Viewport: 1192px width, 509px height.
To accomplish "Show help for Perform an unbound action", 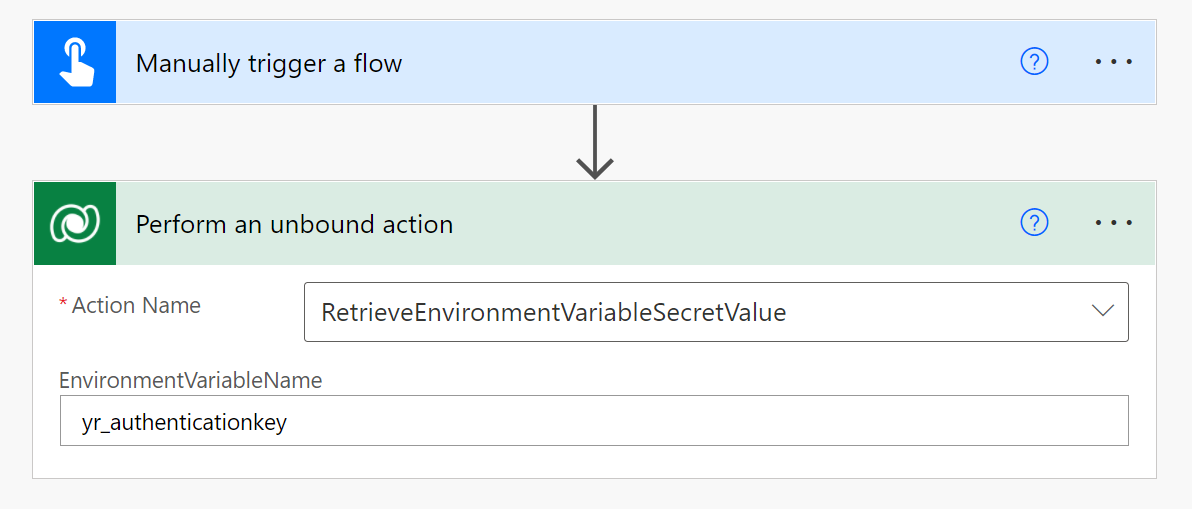I will pos(1034,223).
